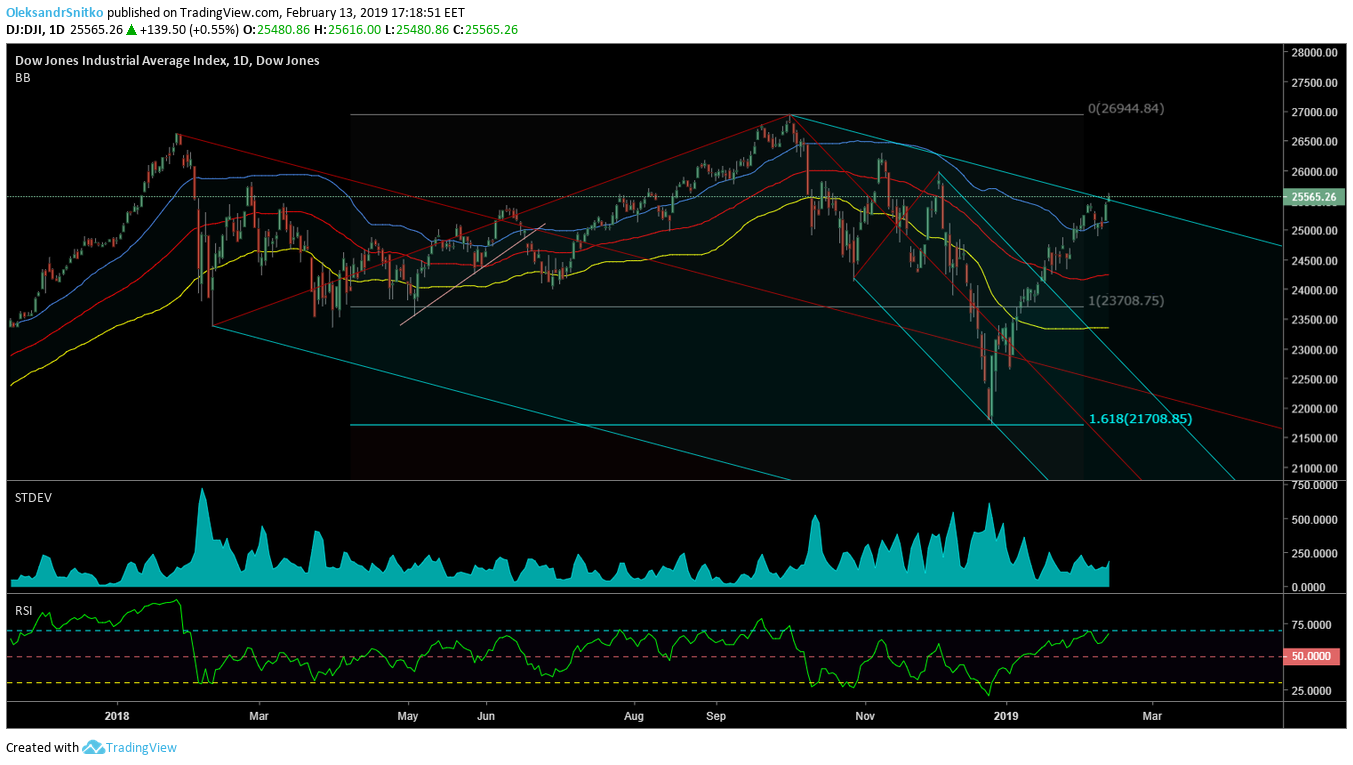Click the high price H:25616.00
The width and height of the screenshot is (1353, 765).
348,30
